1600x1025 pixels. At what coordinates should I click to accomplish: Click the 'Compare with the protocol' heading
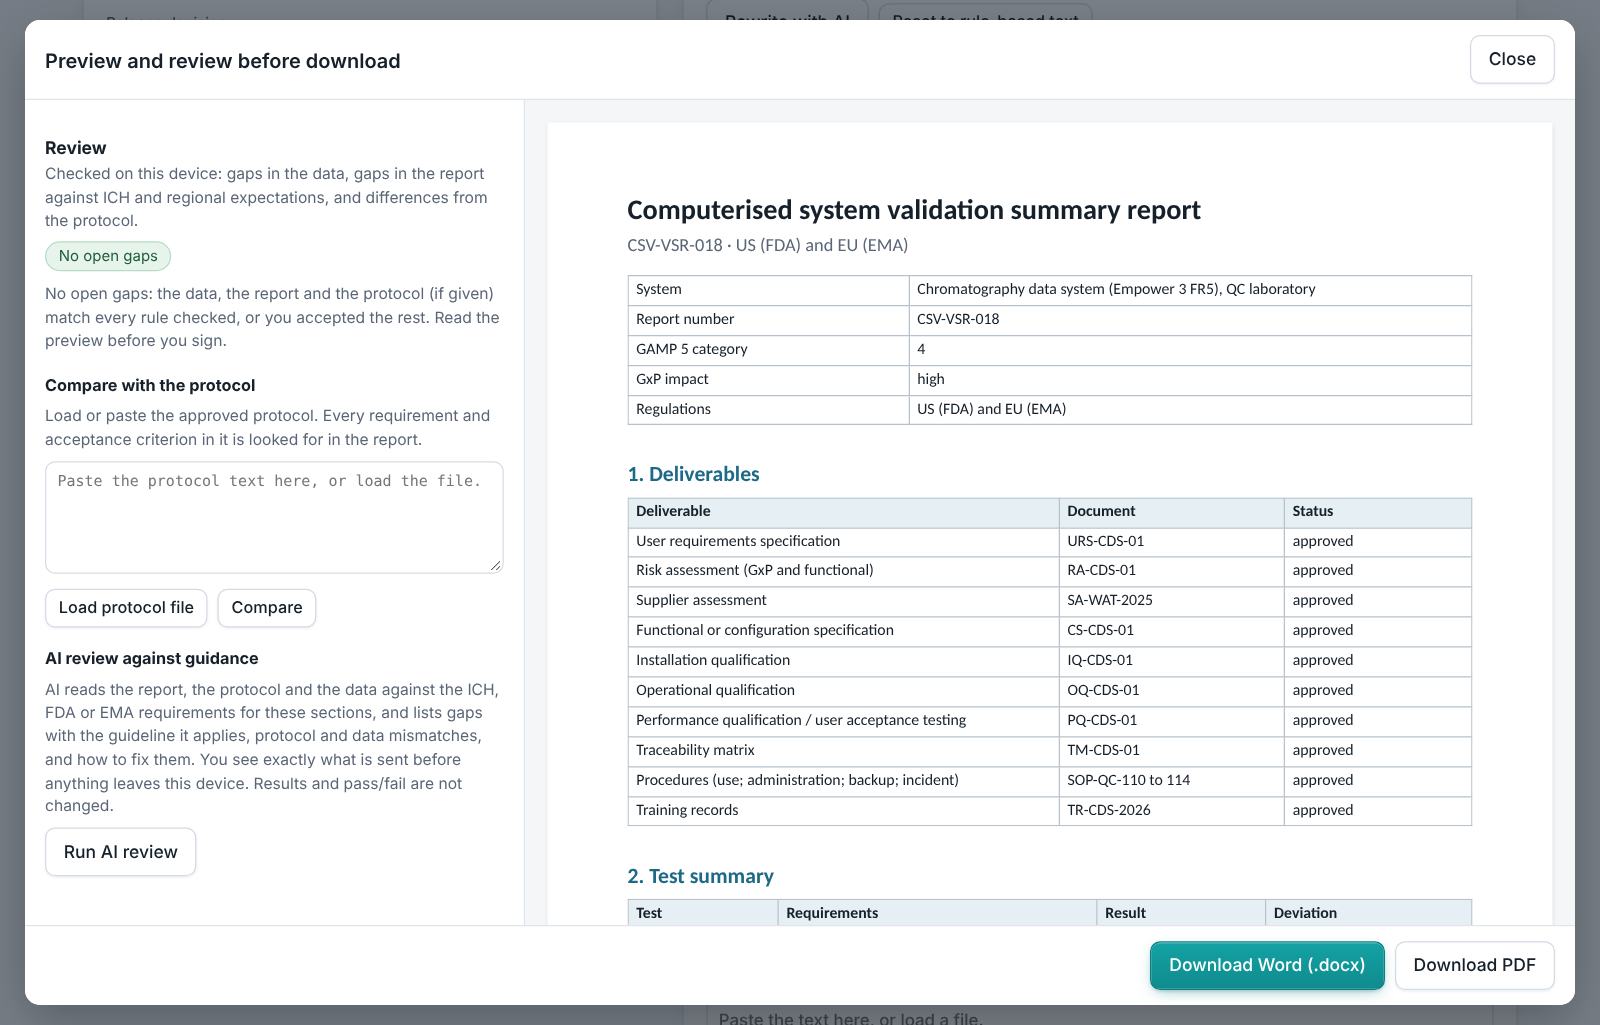click(150, 385)
